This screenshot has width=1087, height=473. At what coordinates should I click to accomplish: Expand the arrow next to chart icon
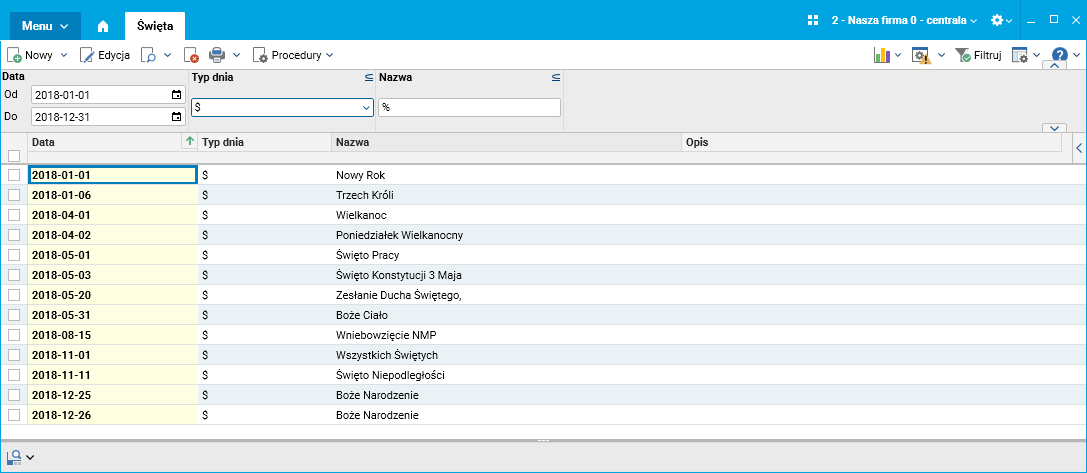tap(898, 55)
